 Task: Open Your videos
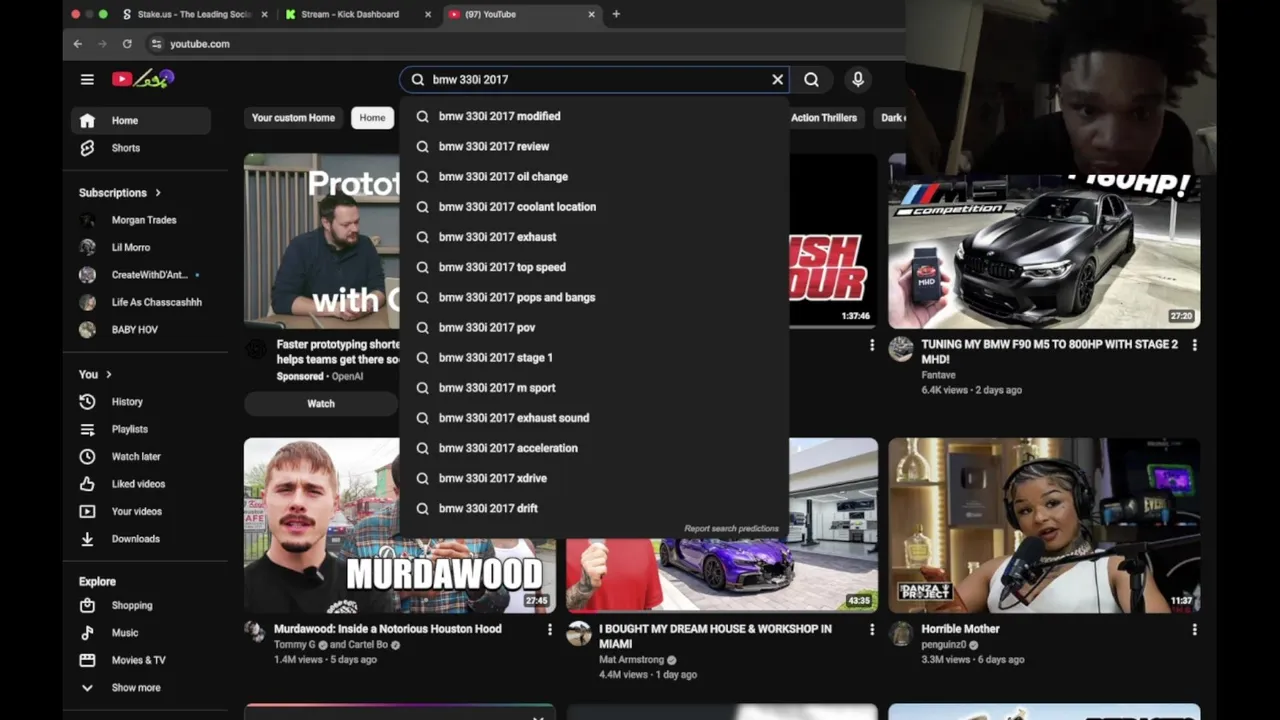pyautogui.click(x=141, y=511)
